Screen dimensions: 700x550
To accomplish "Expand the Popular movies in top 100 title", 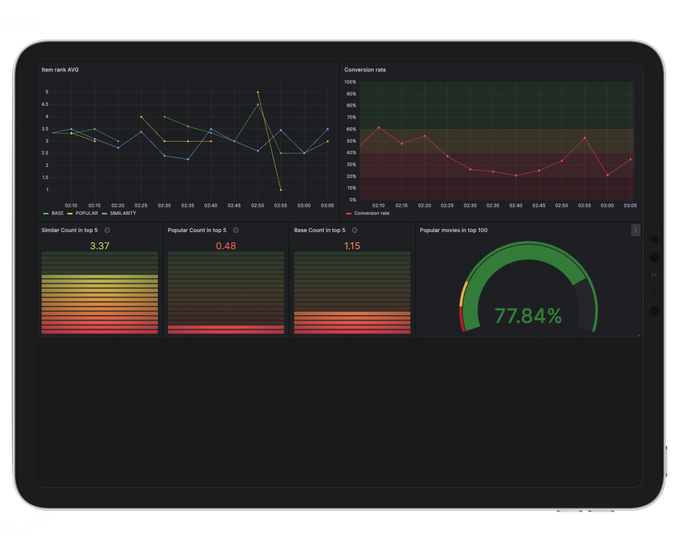I will pyautogui.click(x=454, y=230).
